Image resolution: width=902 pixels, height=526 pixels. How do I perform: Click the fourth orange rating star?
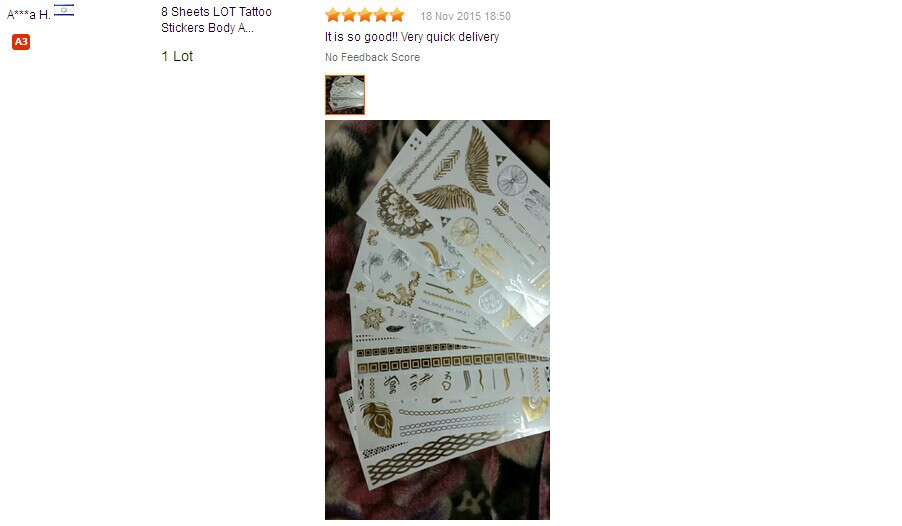click(381, 15)
